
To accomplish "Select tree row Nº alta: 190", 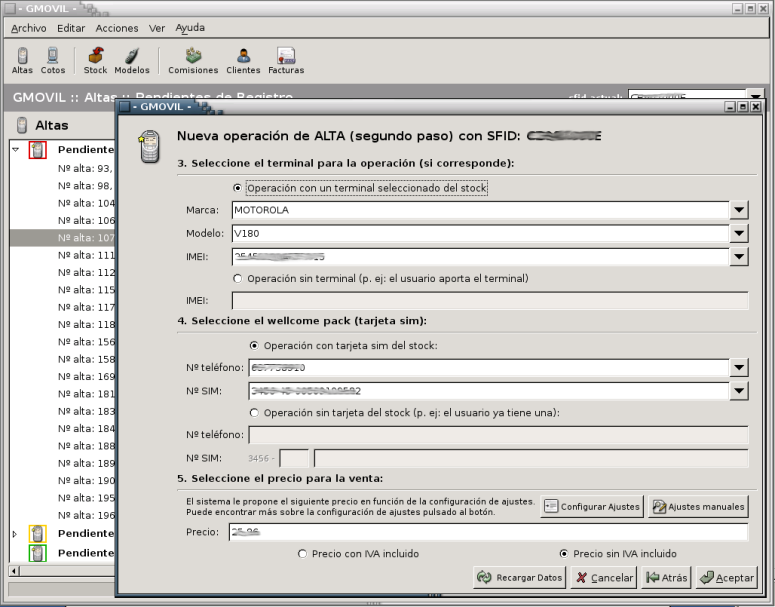I will 86,480.
